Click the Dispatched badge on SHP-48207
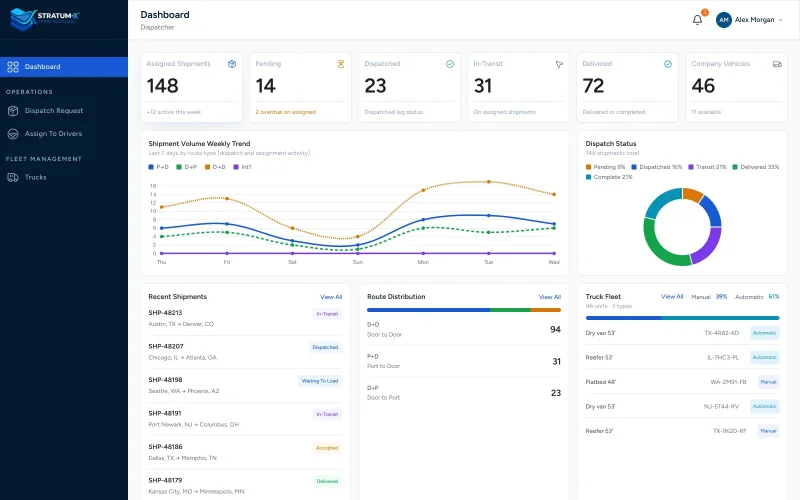 click(x=325, y=347)
